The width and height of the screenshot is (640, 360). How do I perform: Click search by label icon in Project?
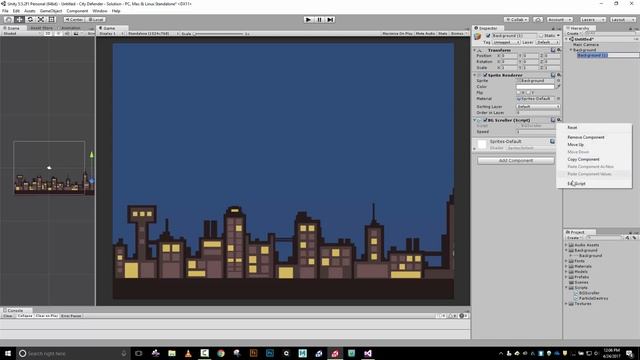[x=634, y=238]
